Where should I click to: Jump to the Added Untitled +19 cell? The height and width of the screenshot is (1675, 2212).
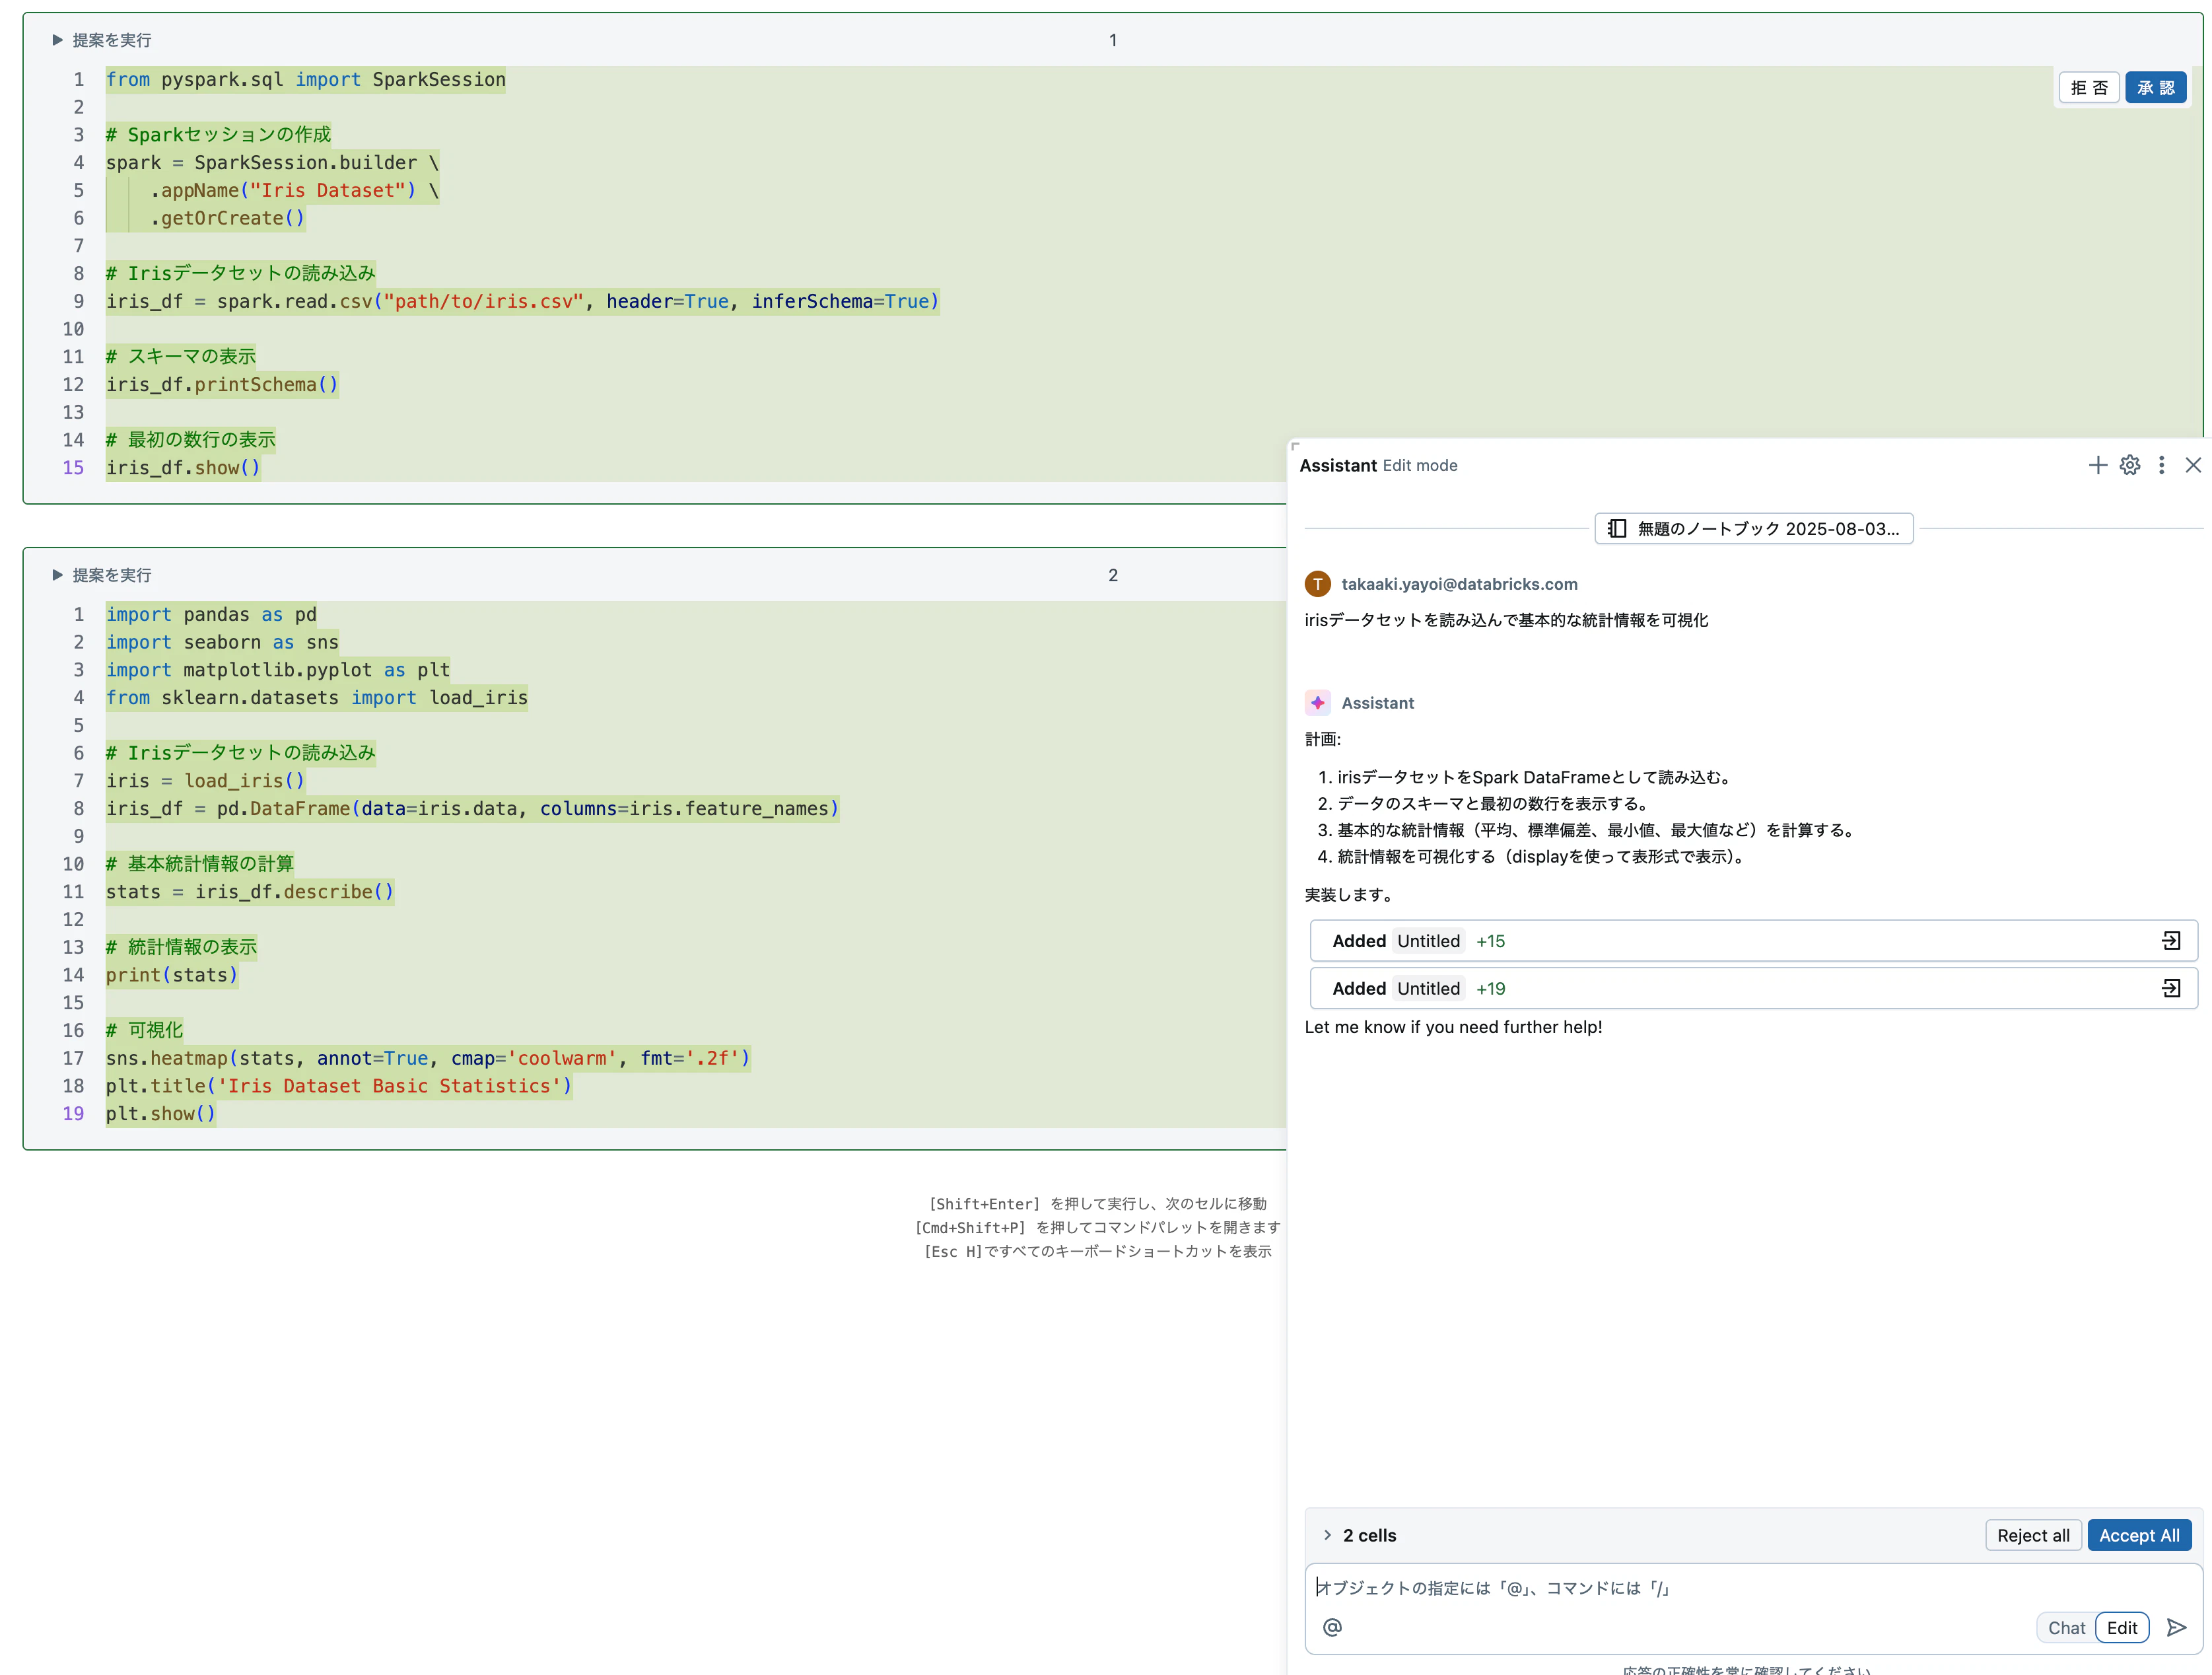point(2171,988)
